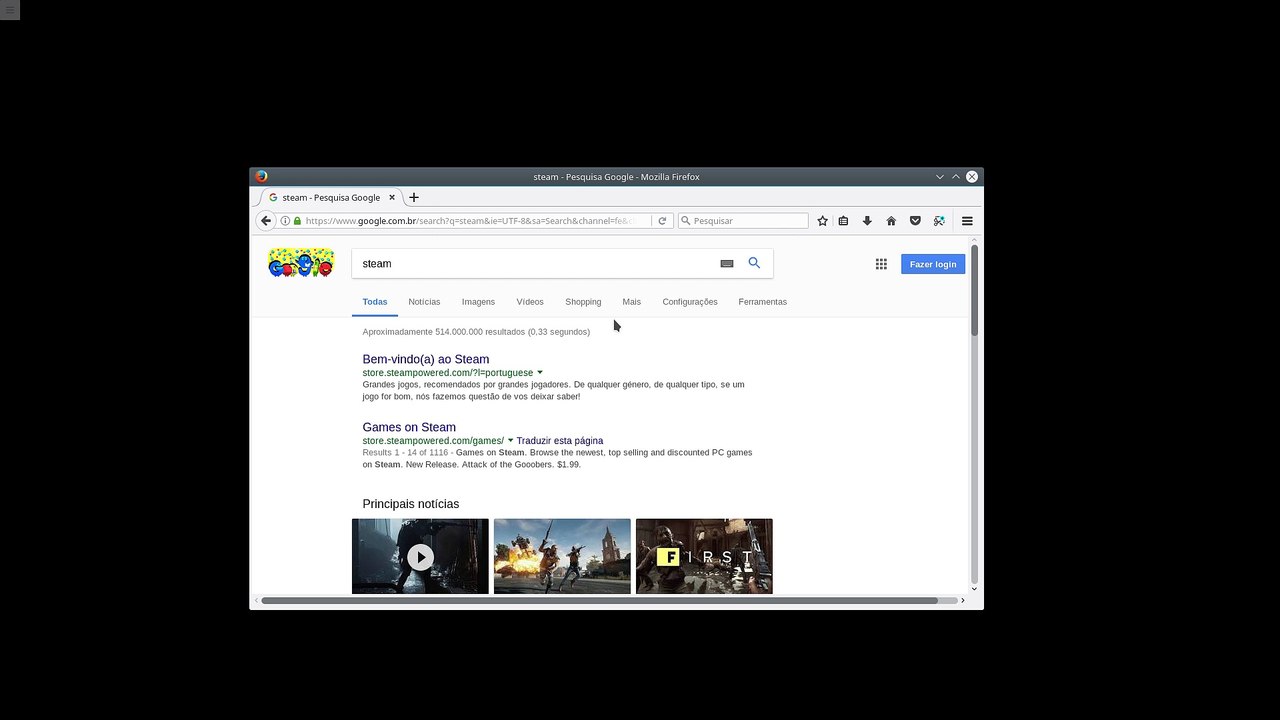This screenshot has height=720, width=1280.
Task: Go to Firefox home page icon
Action: (891, 221)
